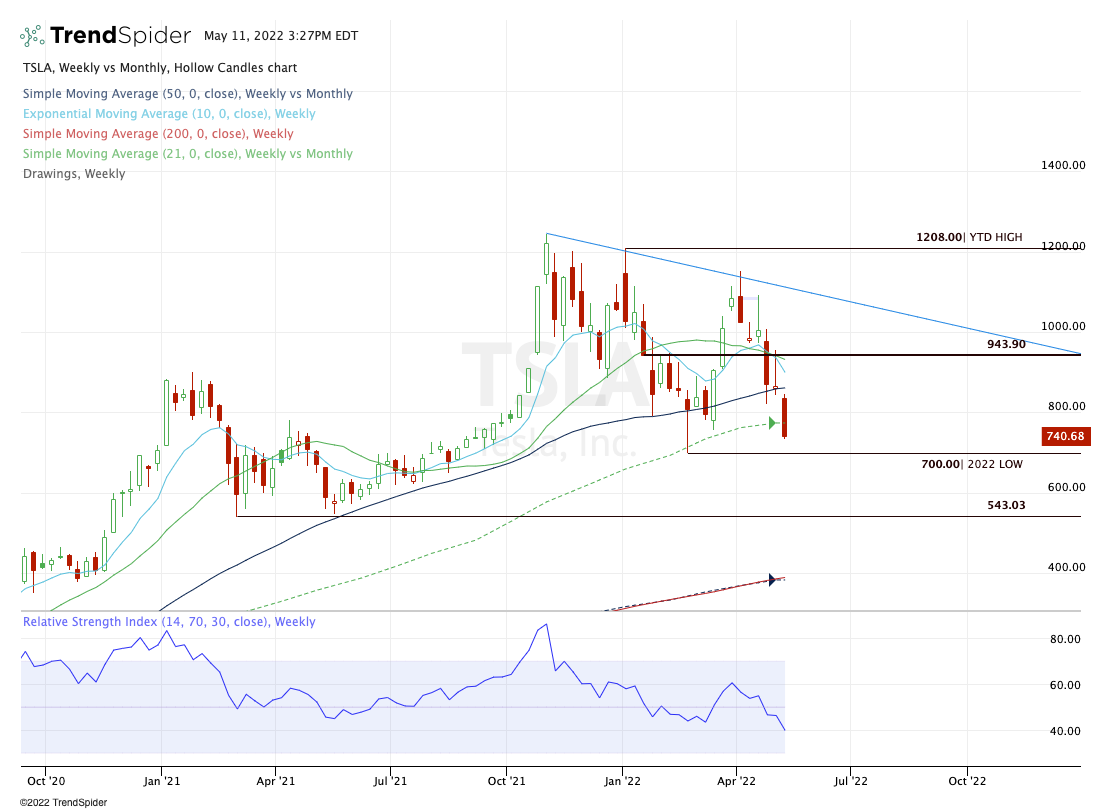Select the Simple Moving Average 21 legend entry
The width and height of the screenshot is (1111, 812).
pyautogui.click(x=188, y=153)
